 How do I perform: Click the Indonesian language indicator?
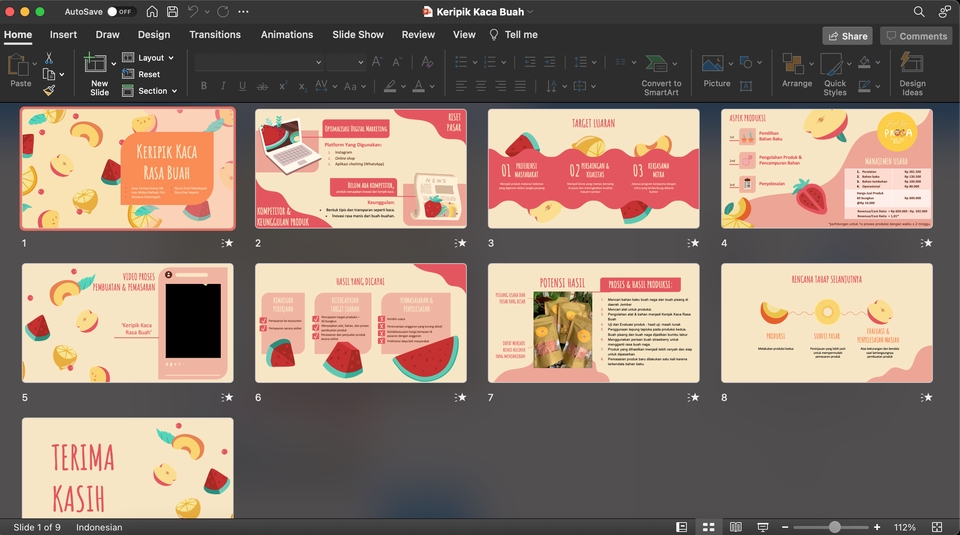pyautogui.click(x=99, y=527)
